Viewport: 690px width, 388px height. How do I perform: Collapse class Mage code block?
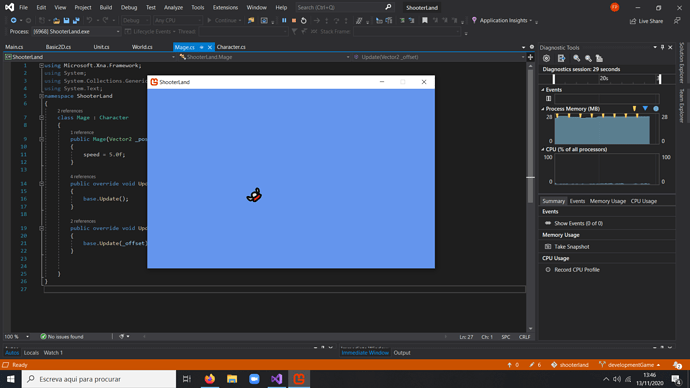41,117
